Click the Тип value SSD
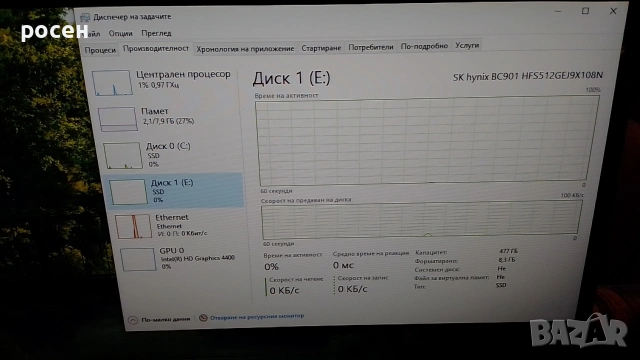 pyautogui.click(x=501, y=285)
